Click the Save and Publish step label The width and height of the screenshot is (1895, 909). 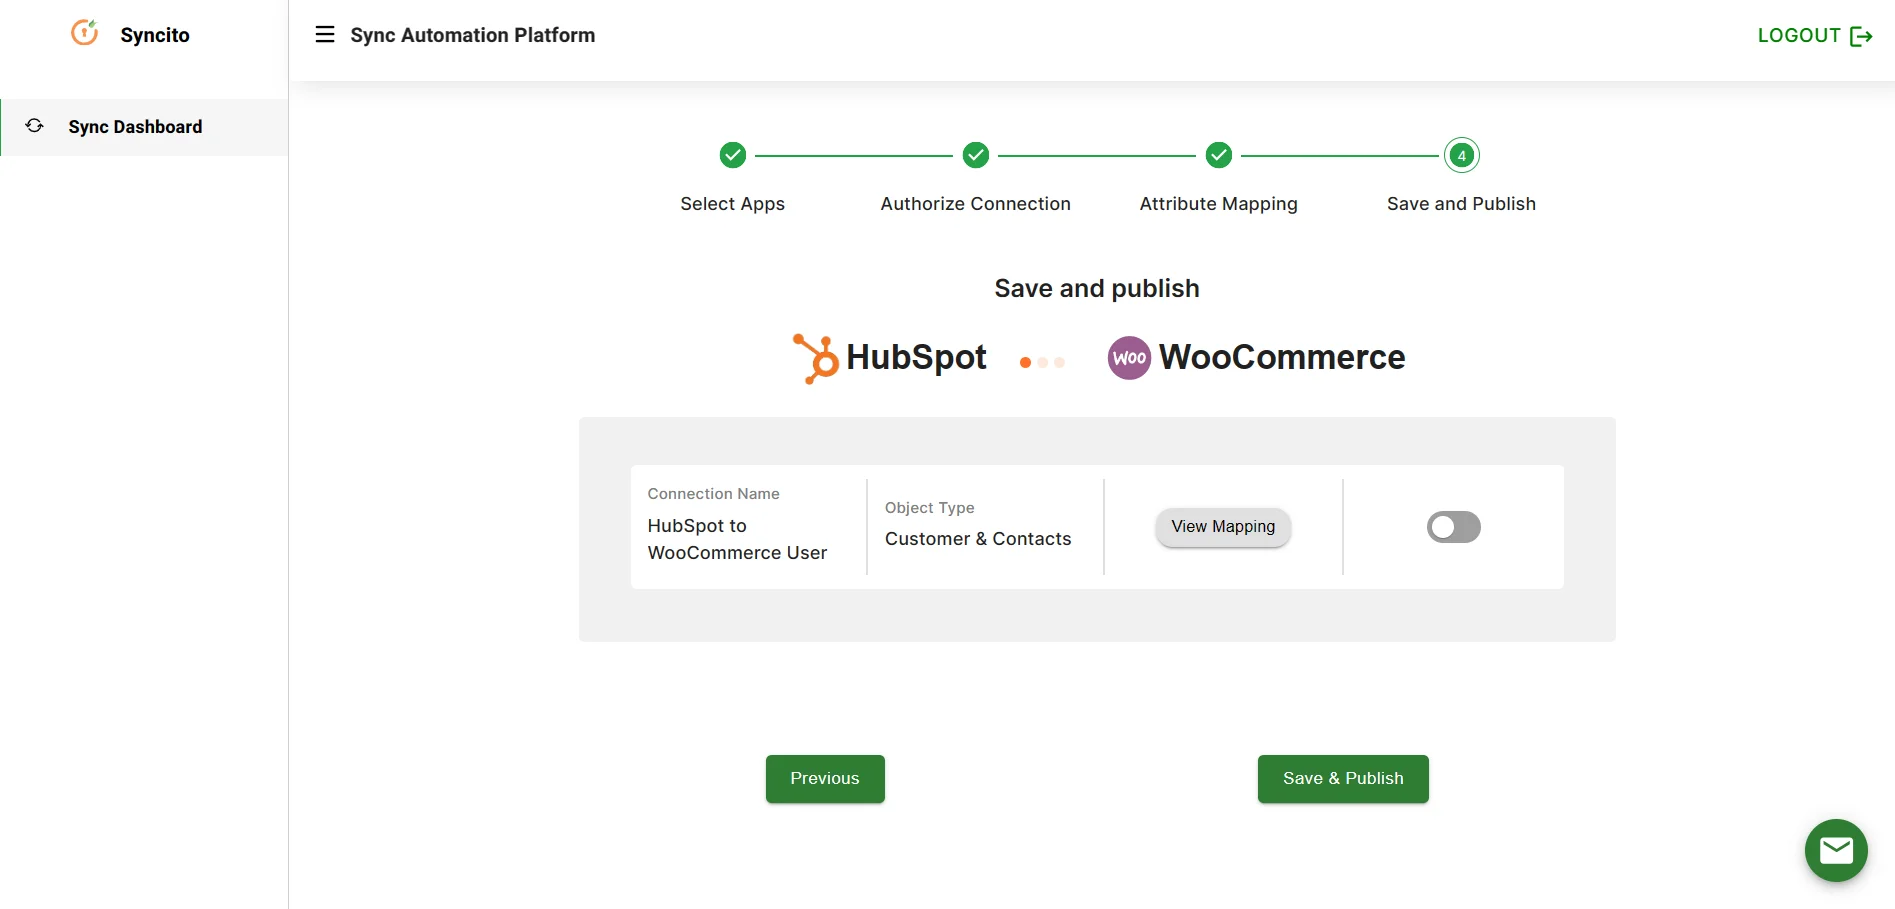[x=1461, y=204]
